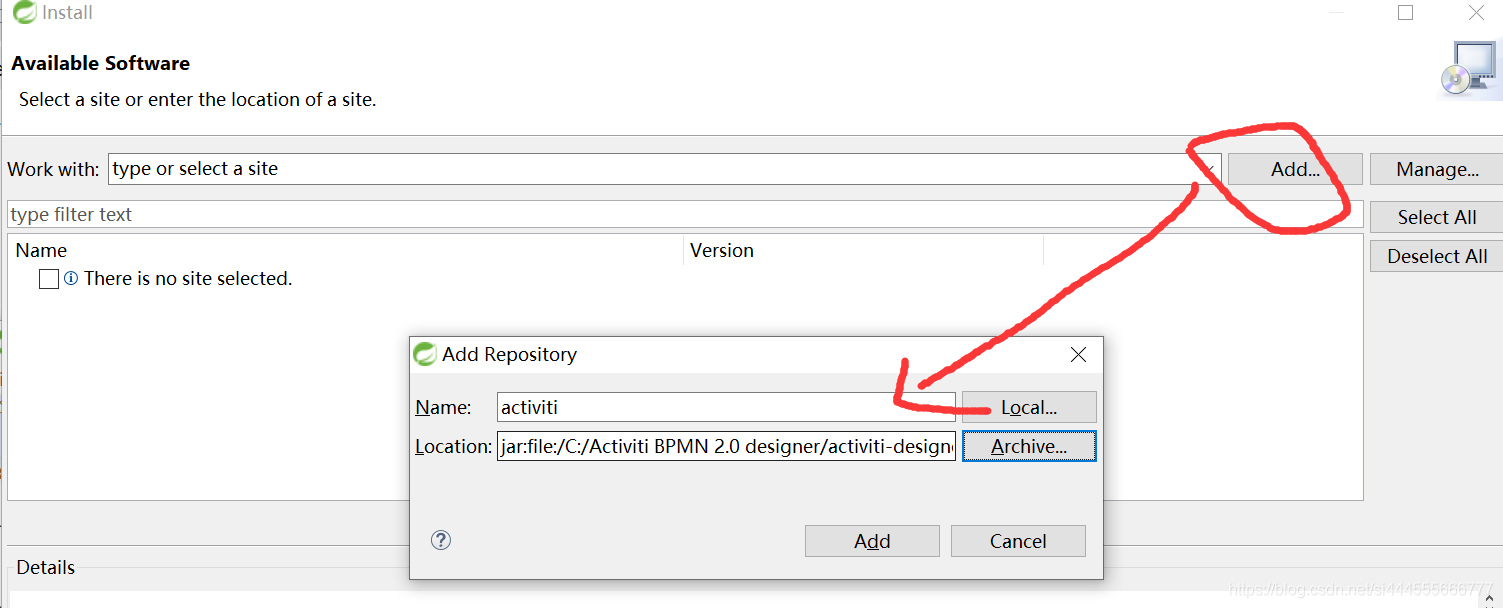The image size is (1503, 608).
Task: Click the Spring leaf icon in Add Repository title
Action: (425, 354)
